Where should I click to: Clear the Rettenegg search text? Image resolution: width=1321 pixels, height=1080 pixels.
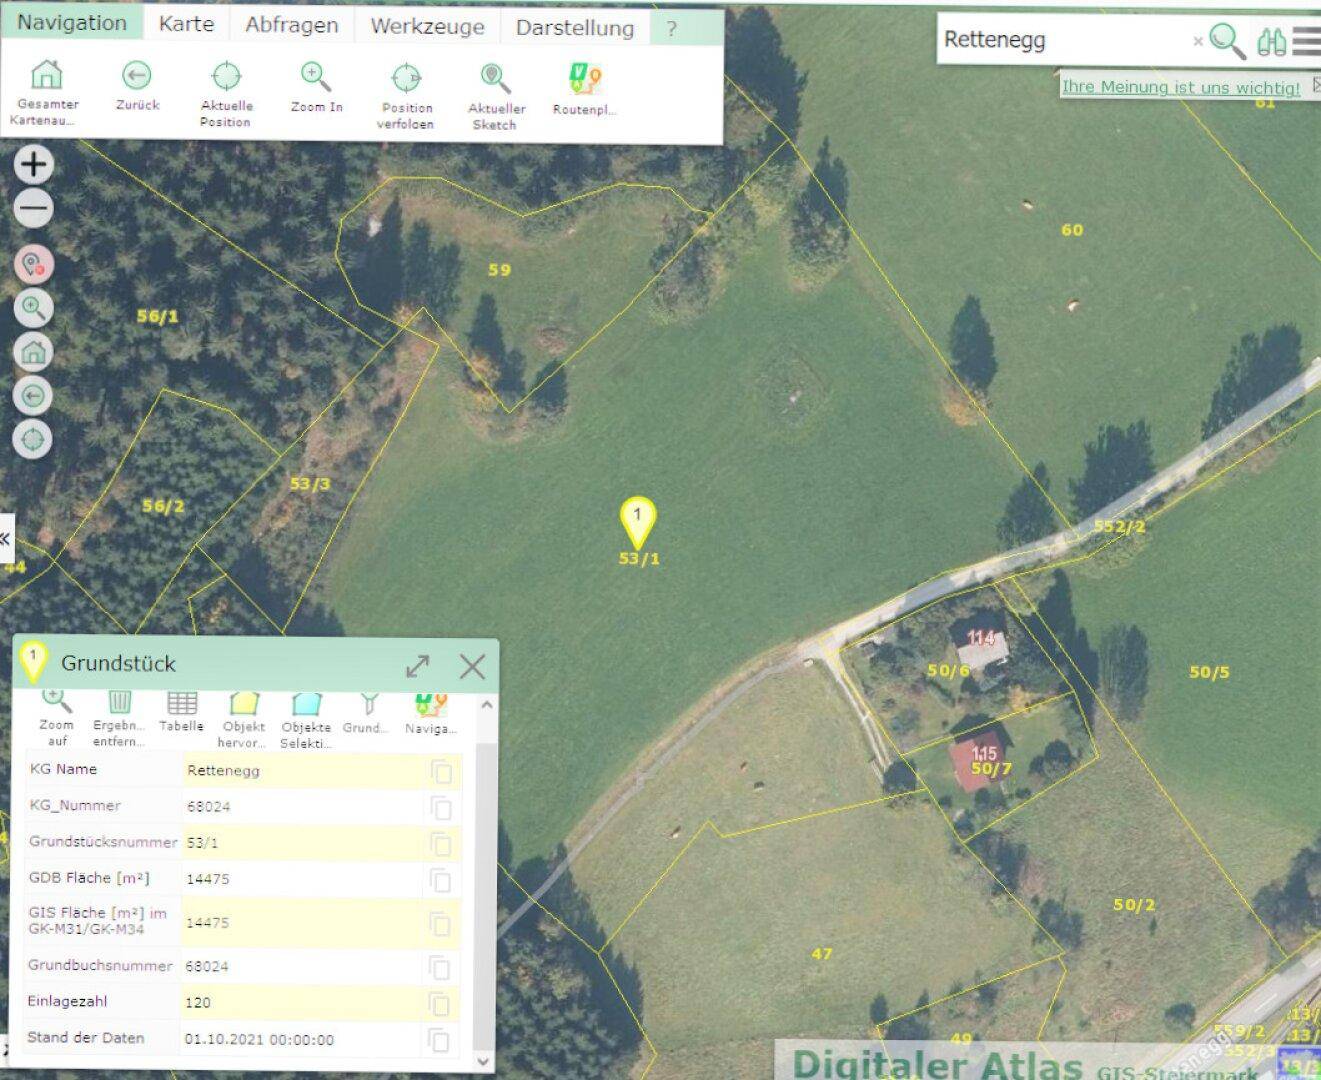1198,41
